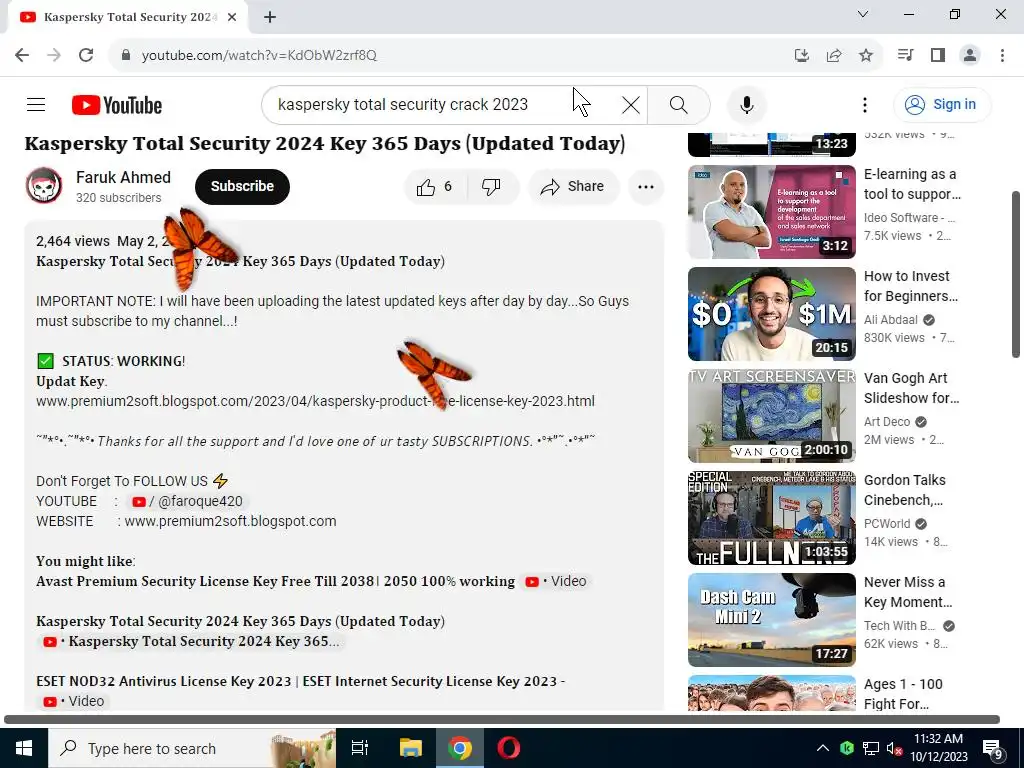This screenshot has width=1024, height=768.
Task: Reload the page
Action: pyautogui.click(x=86, y=55)
